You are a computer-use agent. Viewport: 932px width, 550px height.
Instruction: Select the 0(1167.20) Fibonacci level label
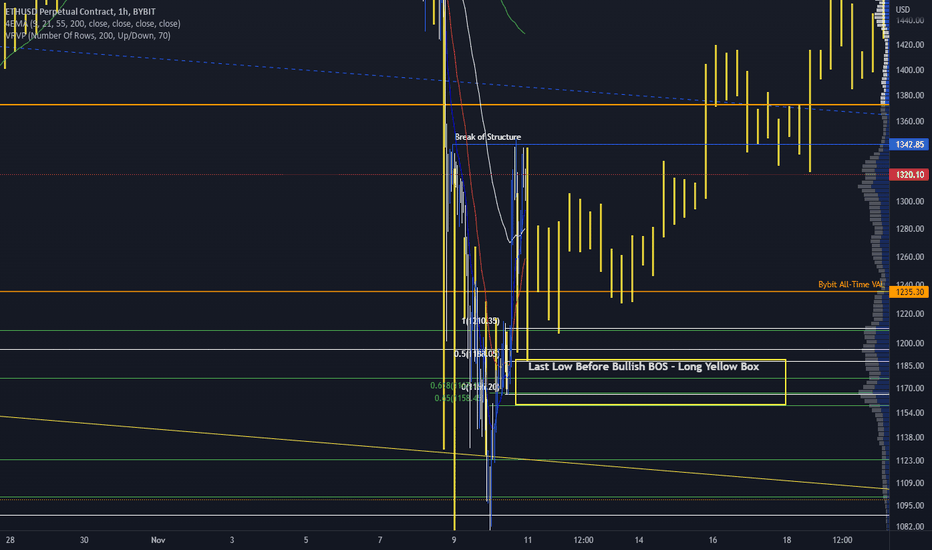482,387
